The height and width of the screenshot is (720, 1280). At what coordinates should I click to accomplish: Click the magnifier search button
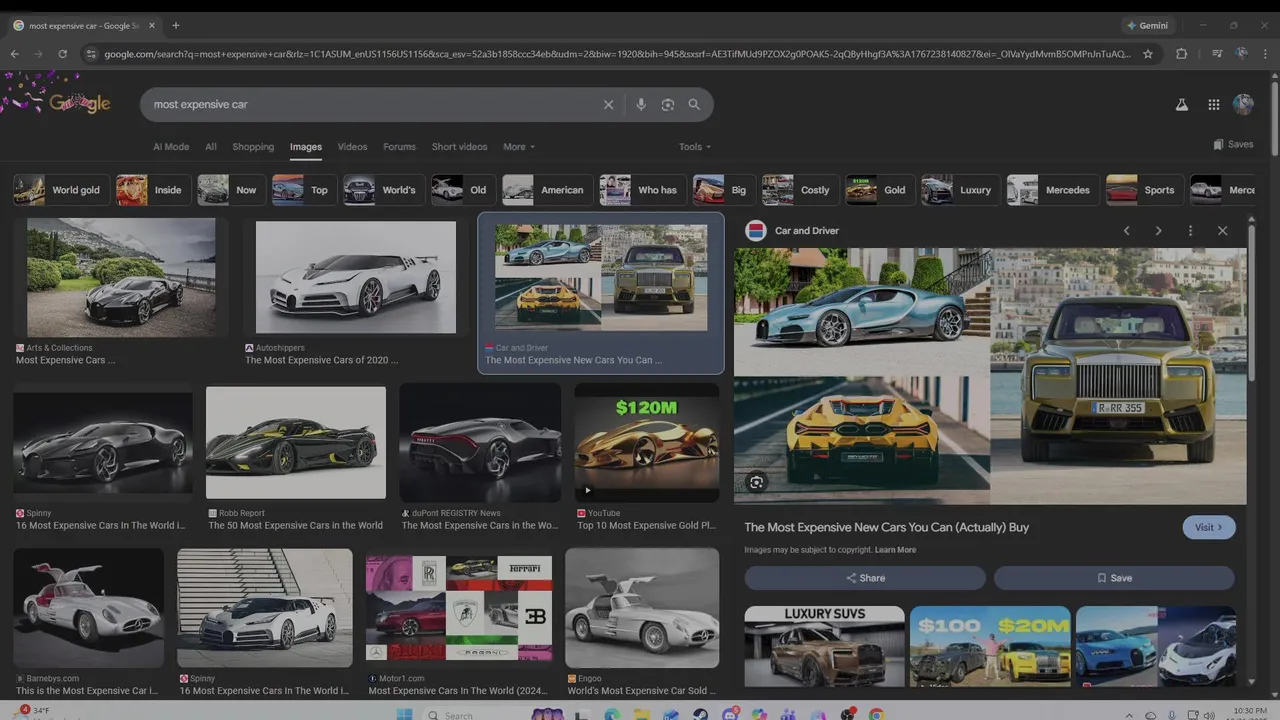(x=694, y=104)
